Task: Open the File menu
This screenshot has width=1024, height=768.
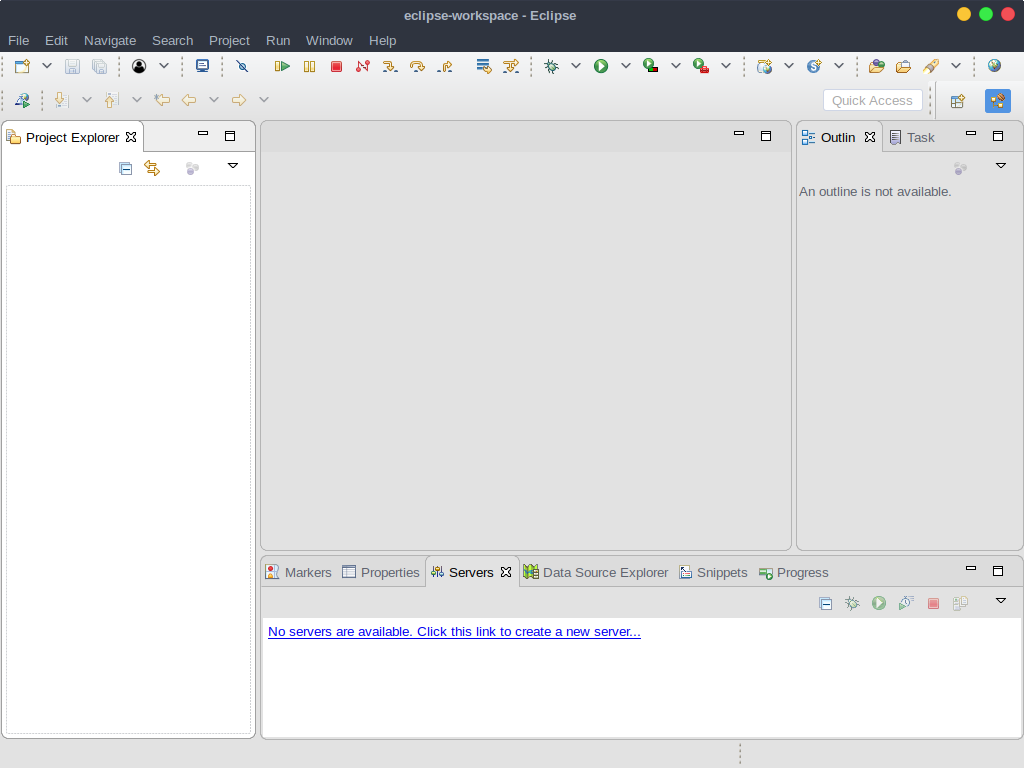Action: click(18, 40)
